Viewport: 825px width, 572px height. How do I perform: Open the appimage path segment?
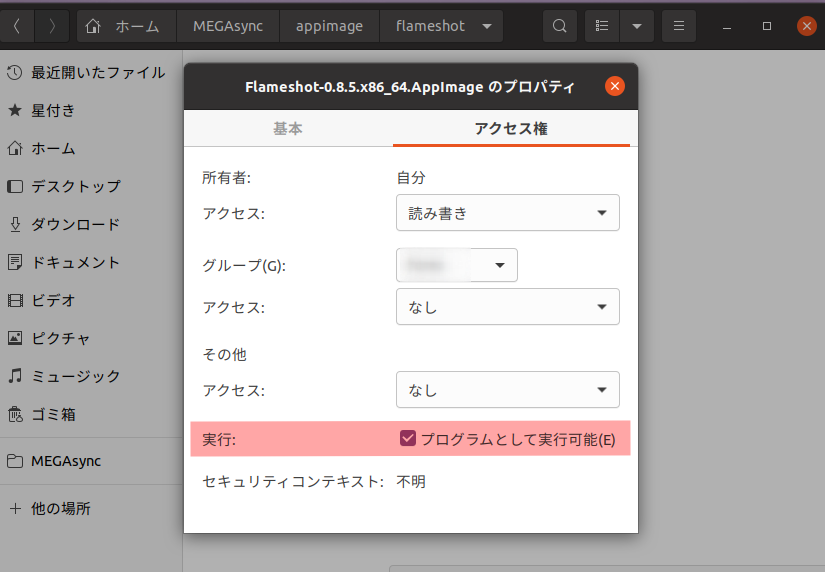coord(329,26)
